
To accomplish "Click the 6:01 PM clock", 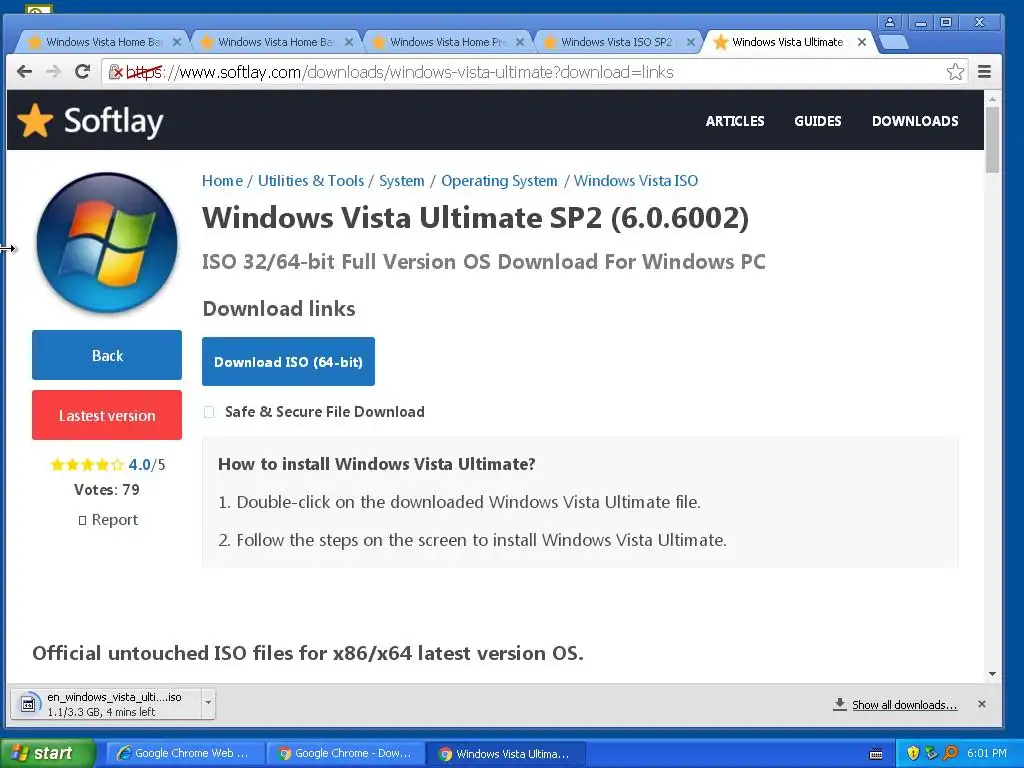I will pyautogui.click(x=987, y=753).
